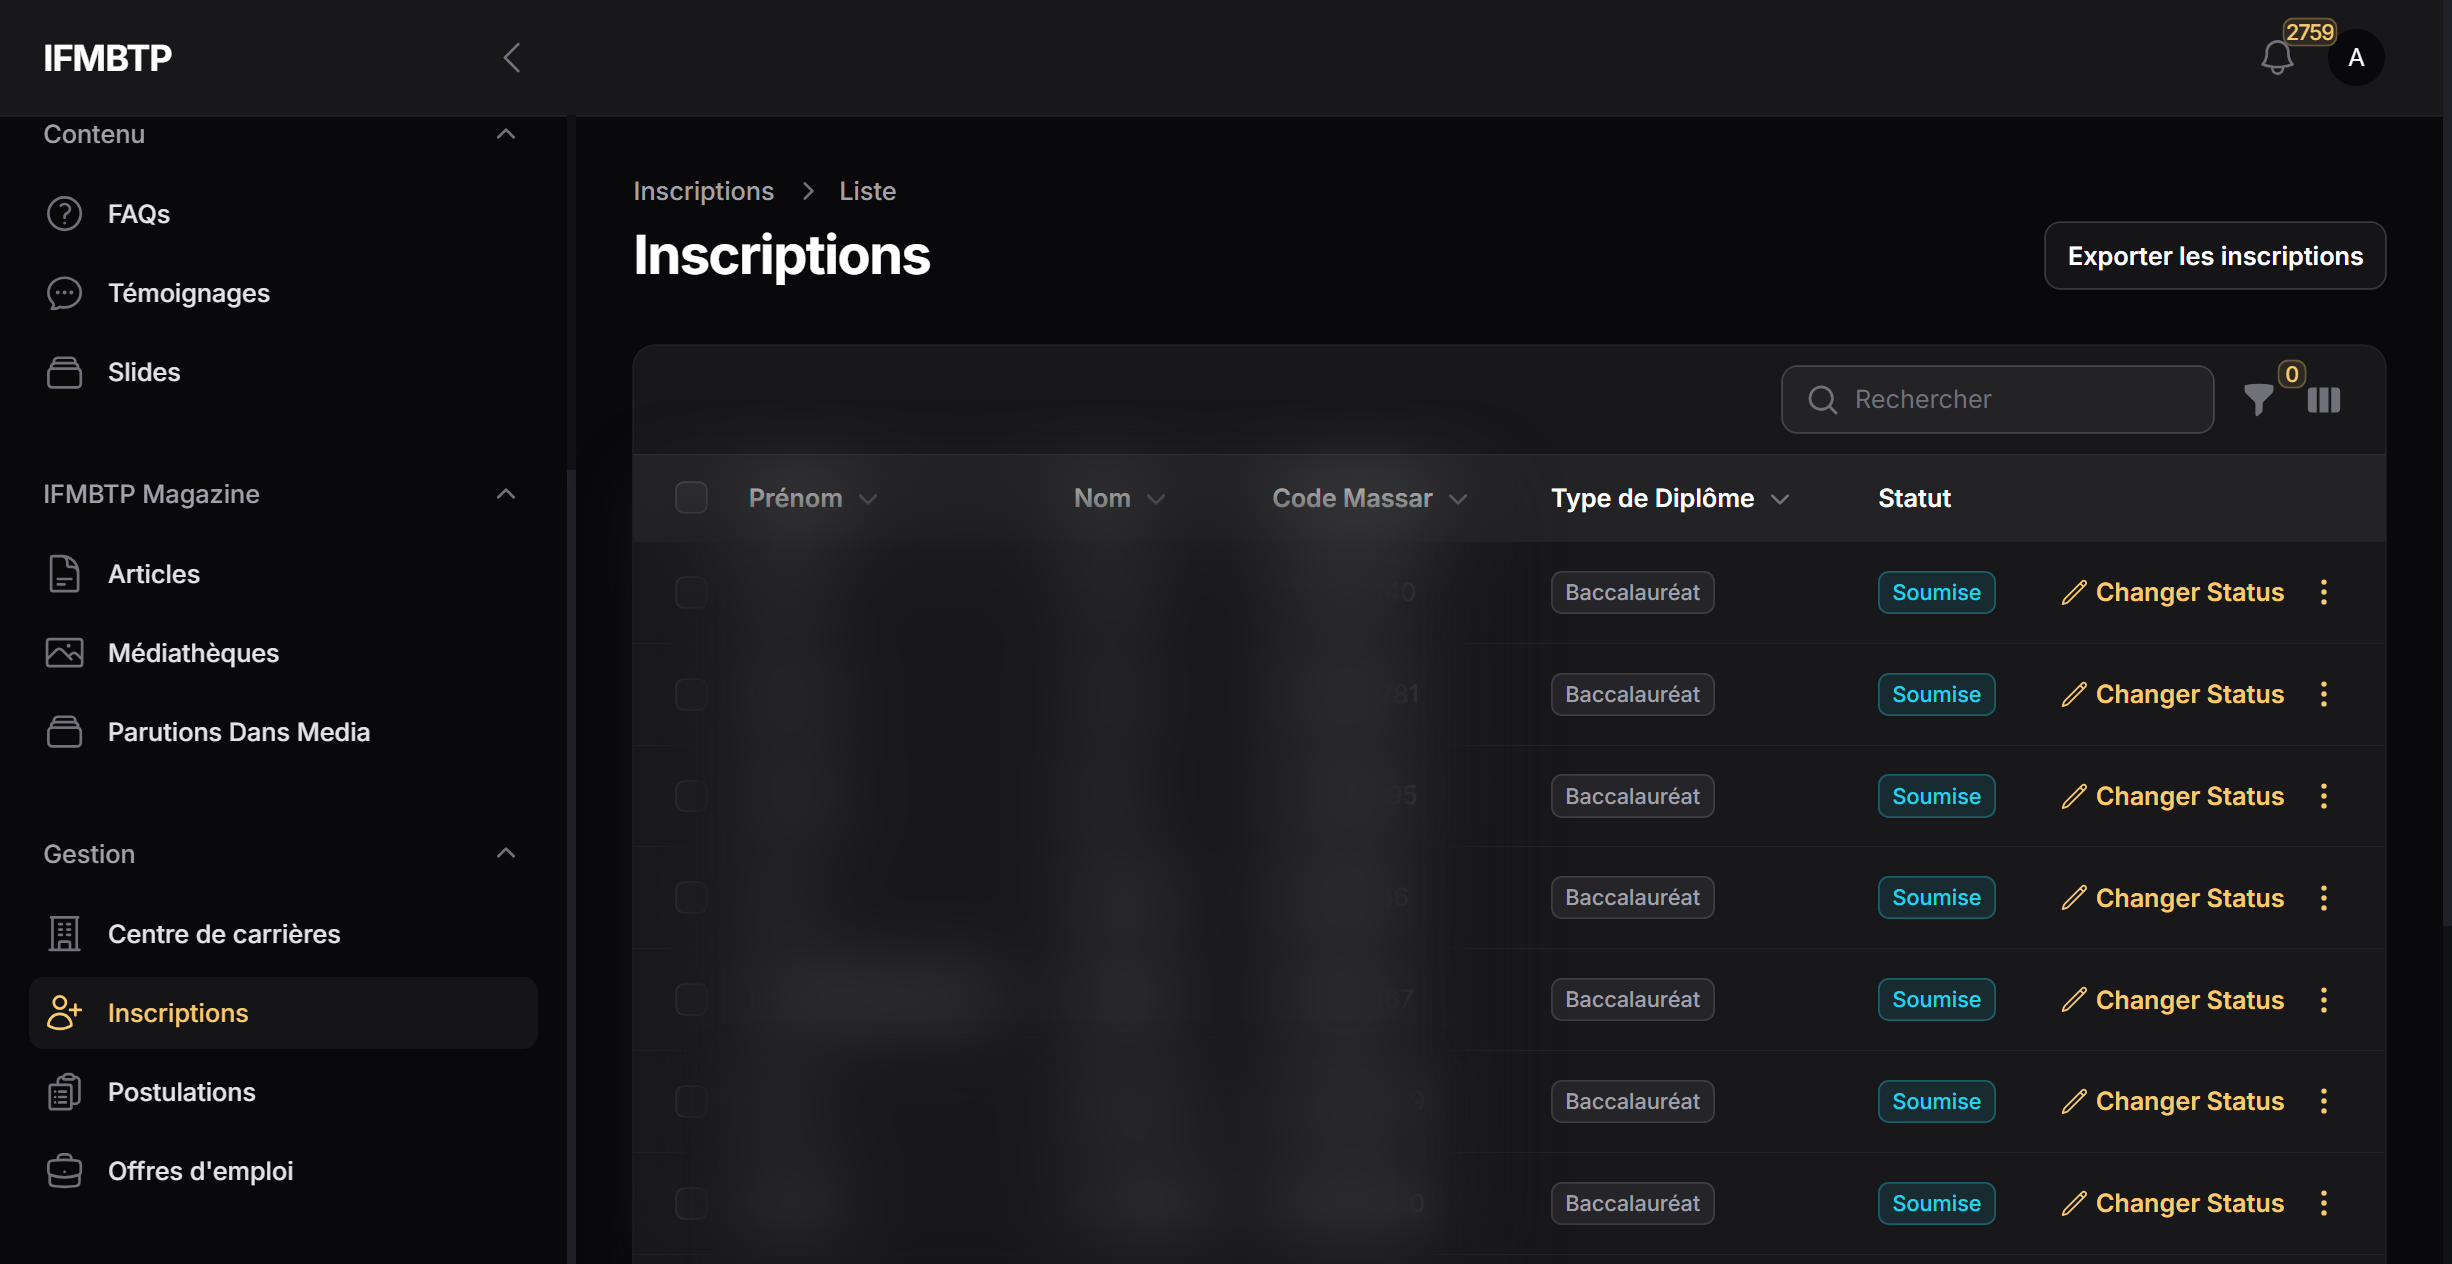
Task: Open the user avatar menu "A"
Action: [2356, 58]
